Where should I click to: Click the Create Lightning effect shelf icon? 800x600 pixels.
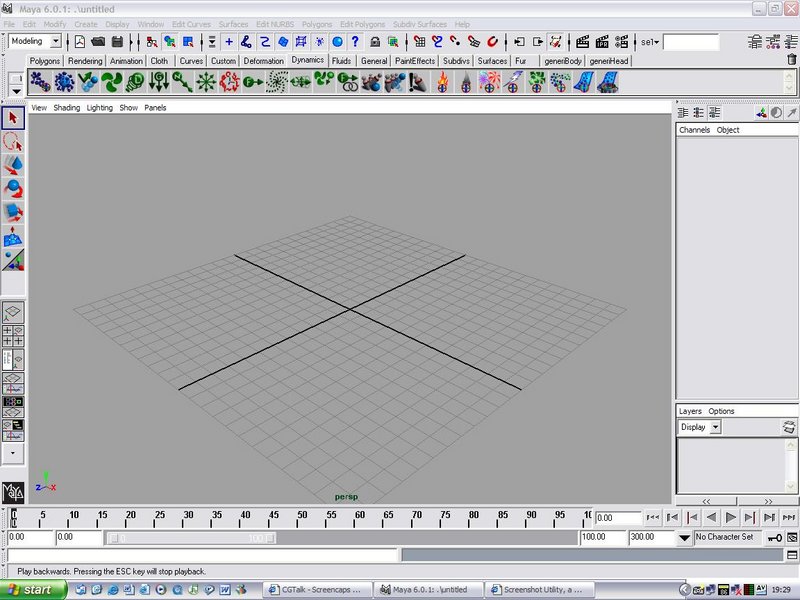(513, 83)
